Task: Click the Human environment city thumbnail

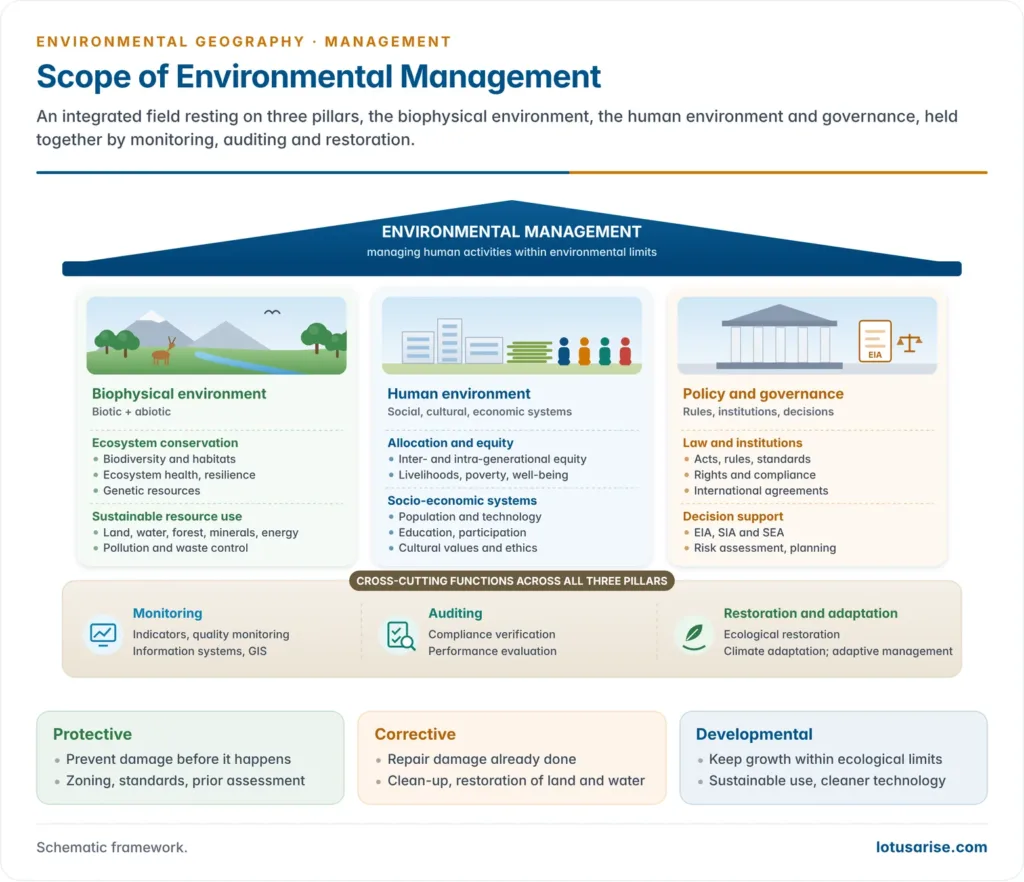Action: click(511, 336)
